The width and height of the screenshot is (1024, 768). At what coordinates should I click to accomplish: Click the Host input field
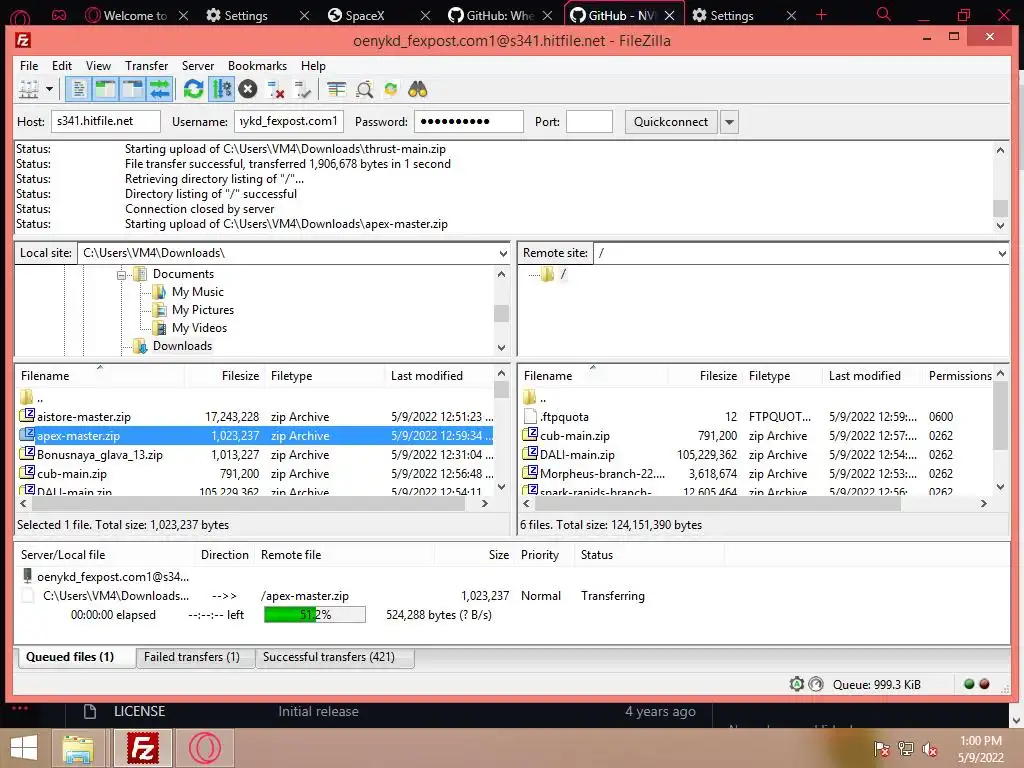click(x=106, y=121)
